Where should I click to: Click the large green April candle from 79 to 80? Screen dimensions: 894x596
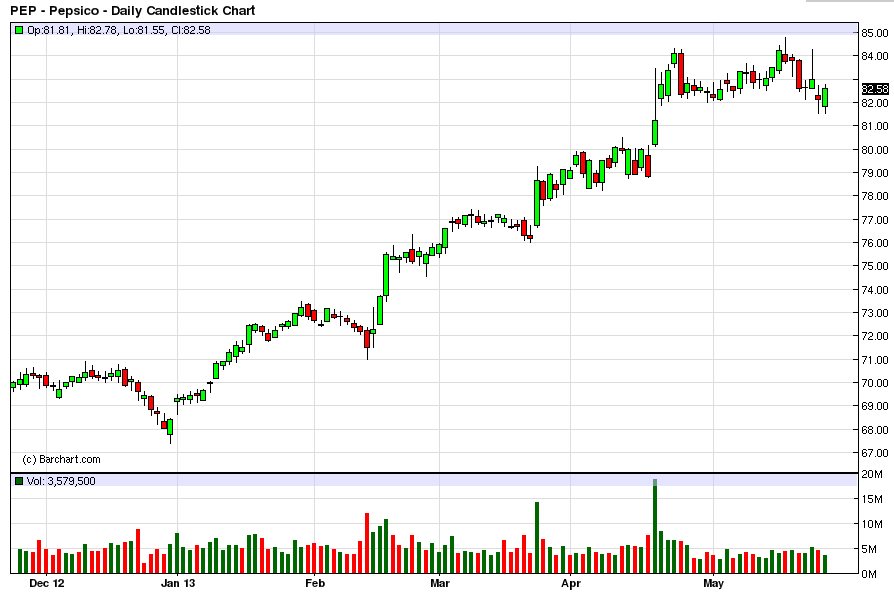point(628,162)
